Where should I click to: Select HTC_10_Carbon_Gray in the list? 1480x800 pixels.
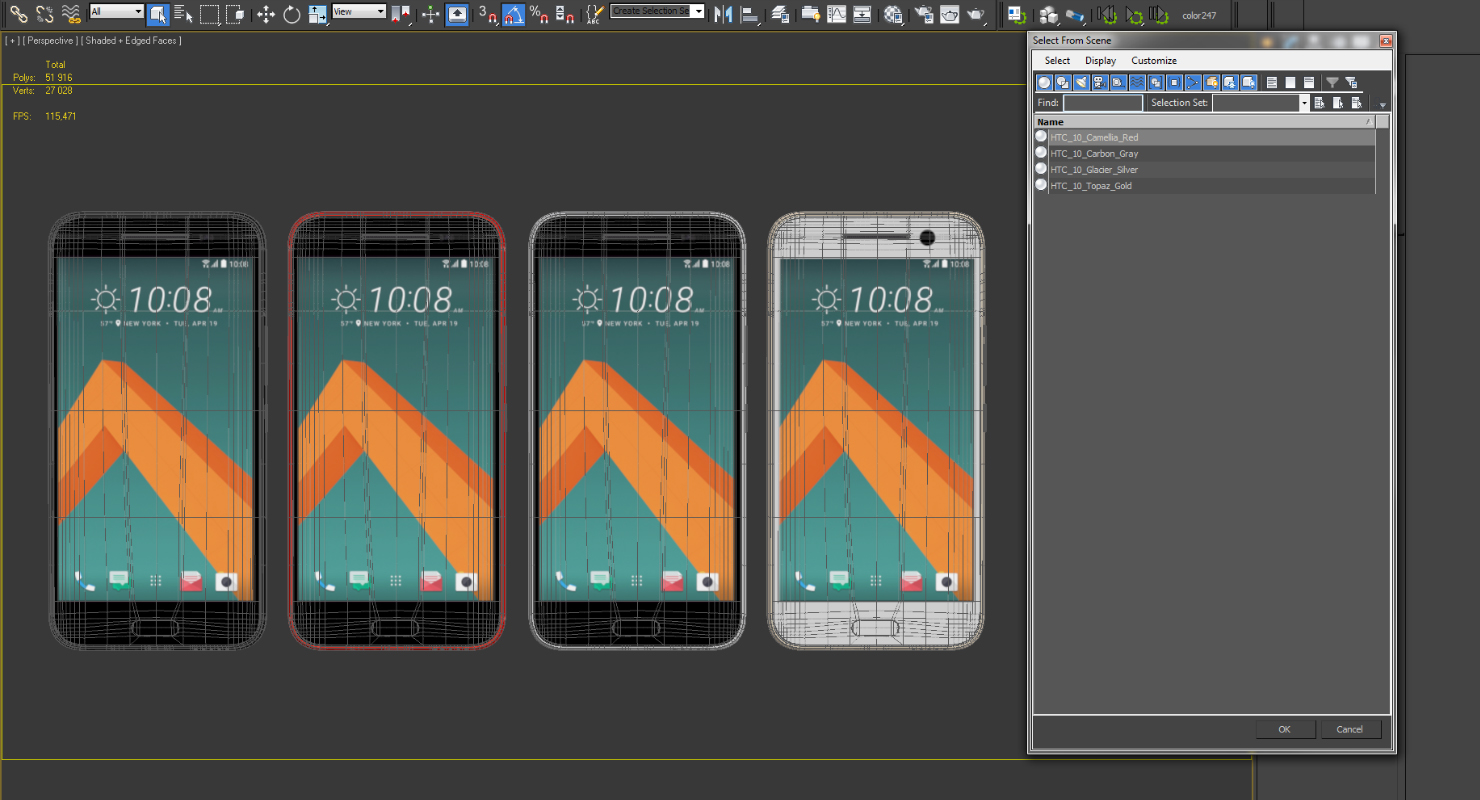(x=1204, y=153)
